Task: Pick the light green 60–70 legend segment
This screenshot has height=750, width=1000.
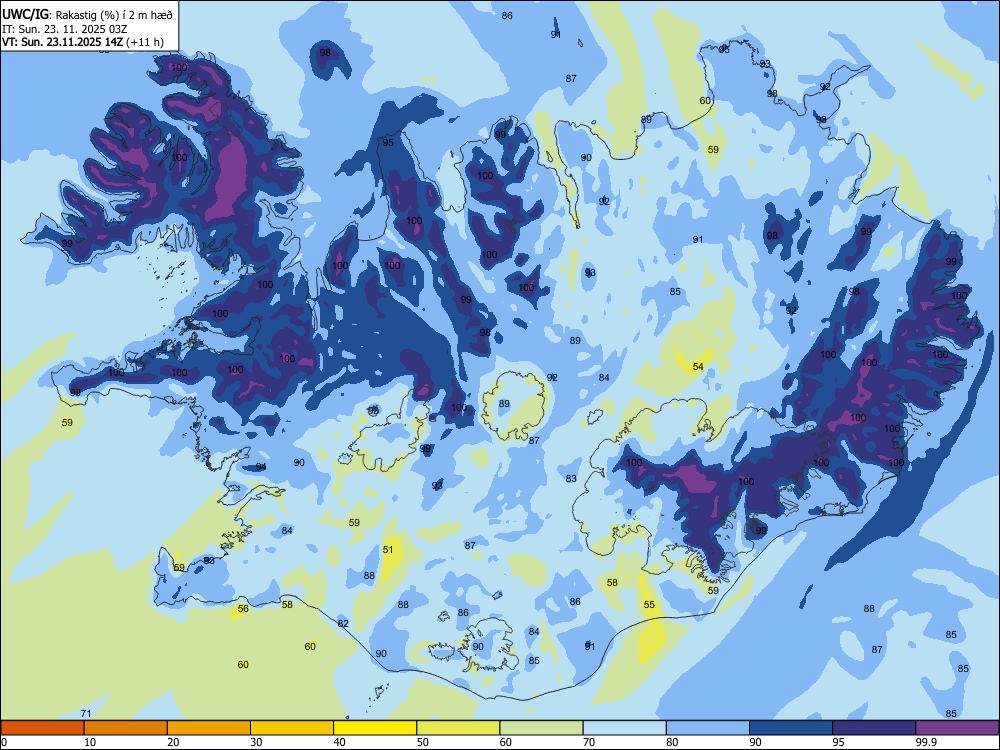Action: 541,728
